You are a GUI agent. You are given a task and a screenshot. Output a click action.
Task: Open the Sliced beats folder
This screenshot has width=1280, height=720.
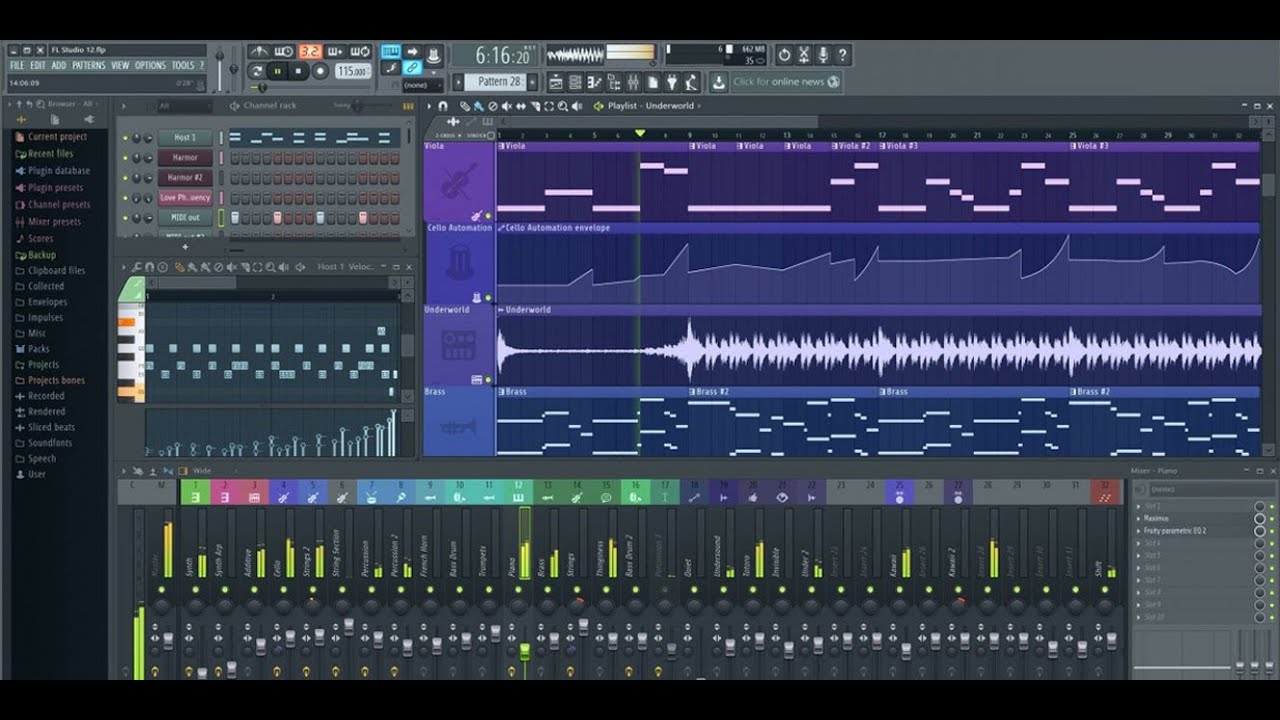[x=51, y=427]
